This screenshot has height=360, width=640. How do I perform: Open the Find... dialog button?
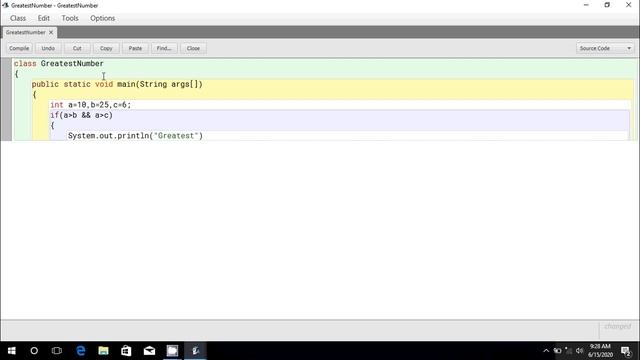pos(164,48)
